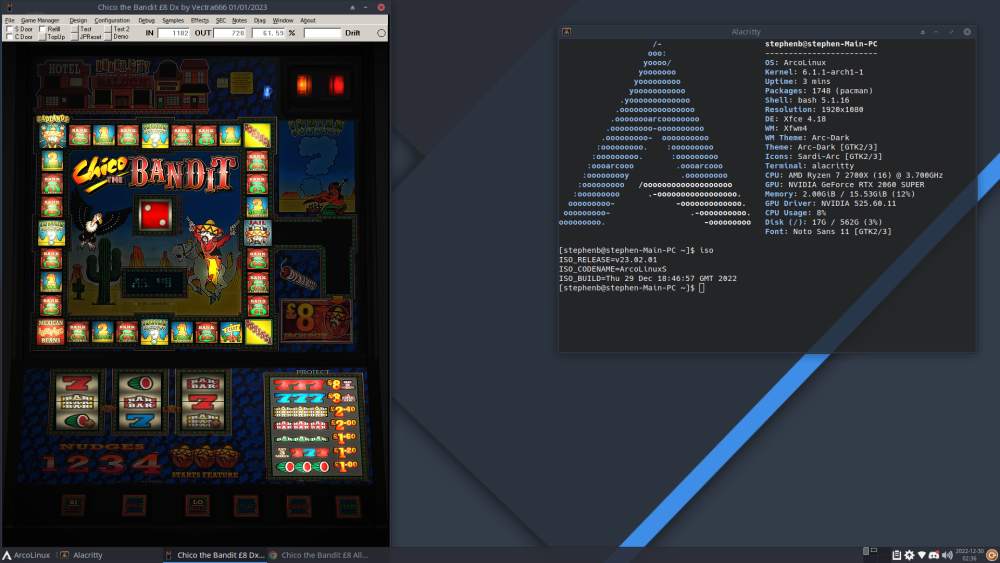Toggle the Demo button
Viewport: 1000px width, 563px height.
[x=108, y=37]
